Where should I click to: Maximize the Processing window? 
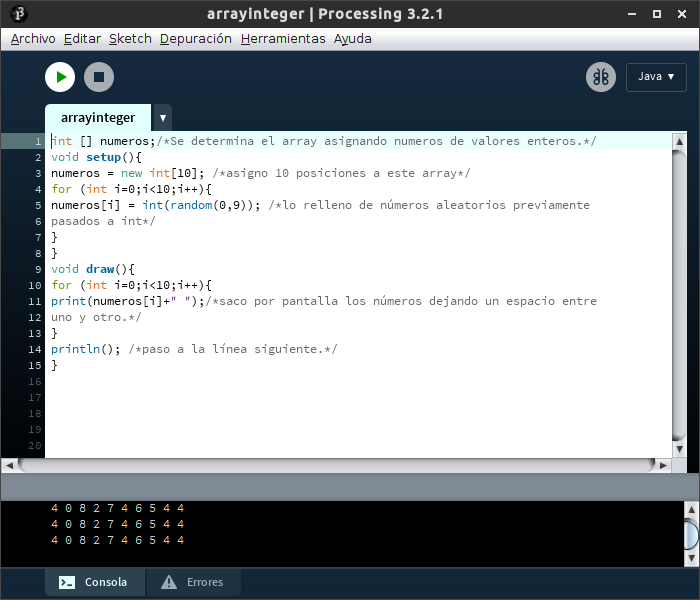pyautogui.click(x=657, y=14)
